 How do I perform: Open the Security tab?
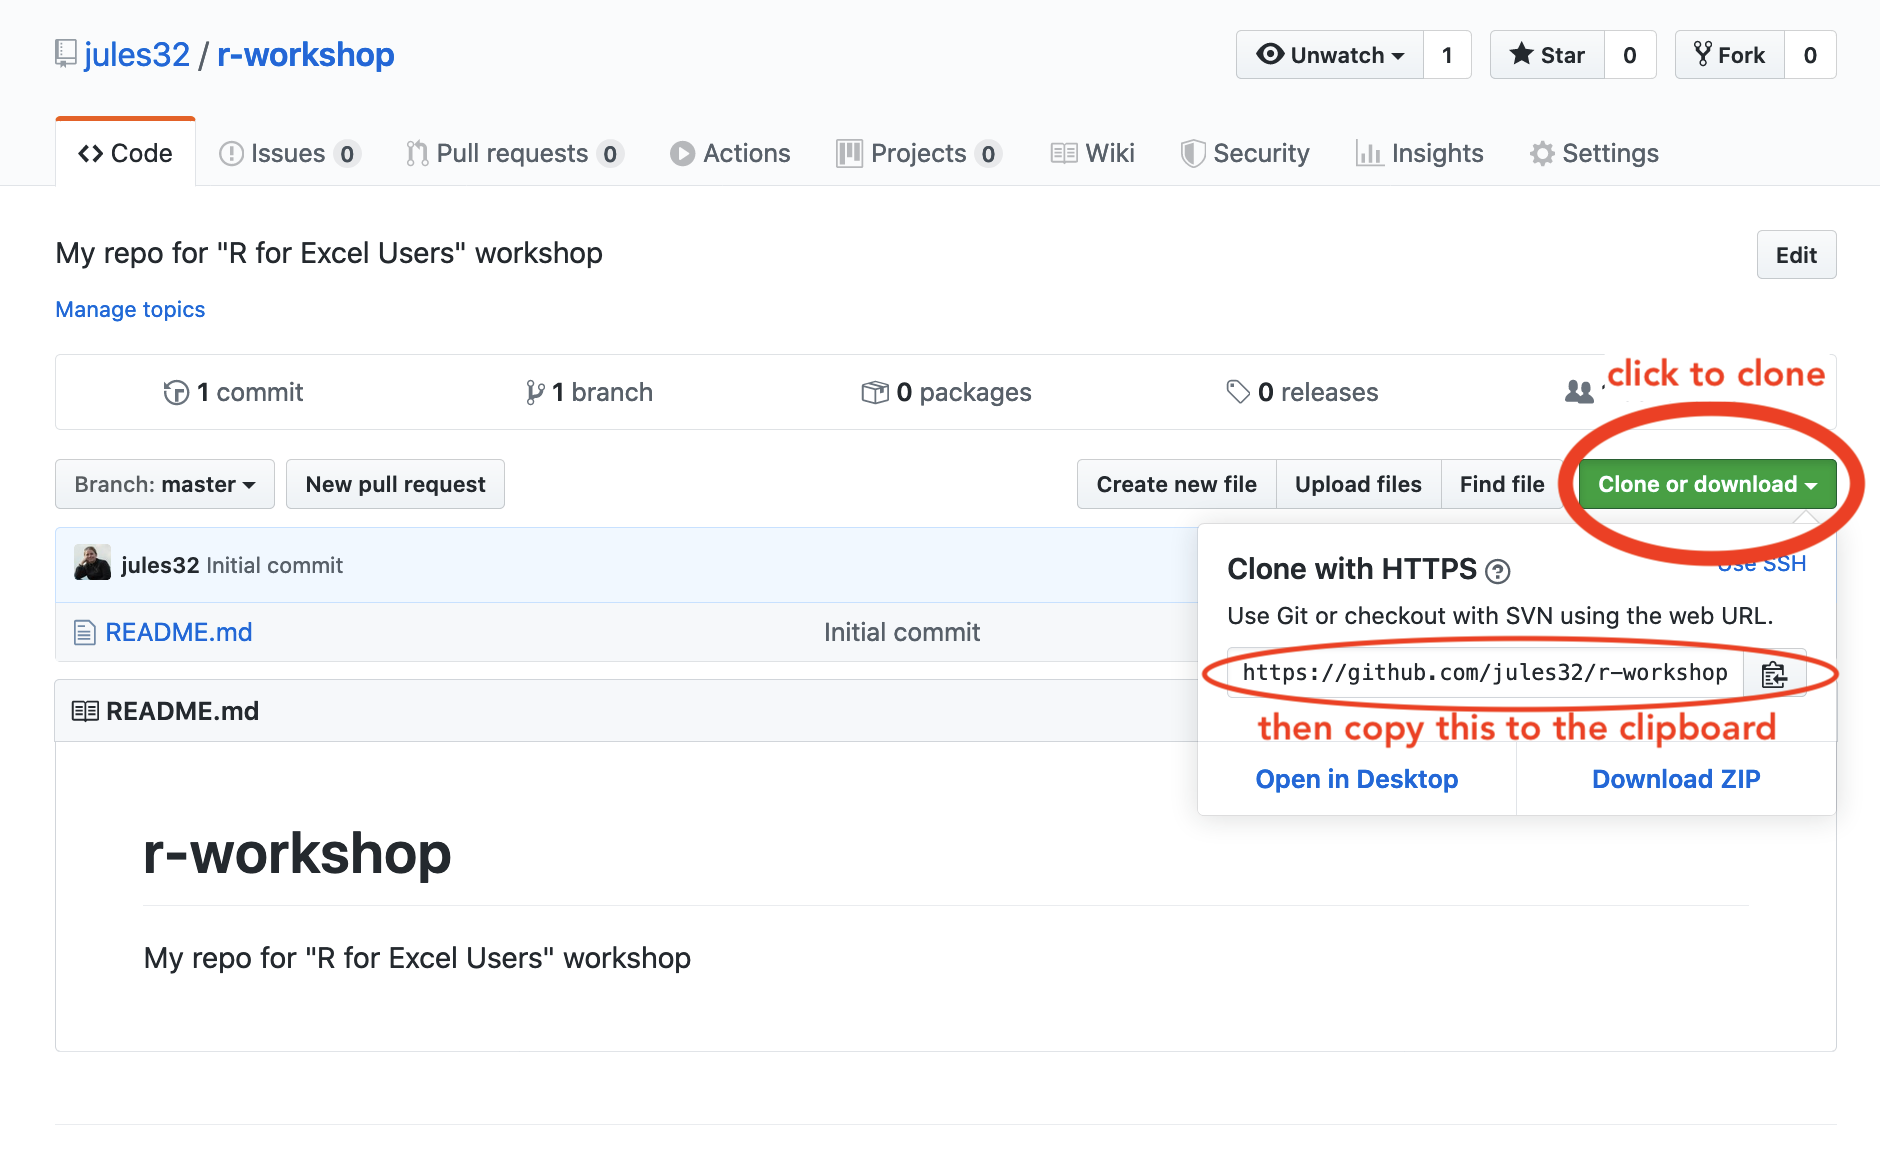[1245, 153]
